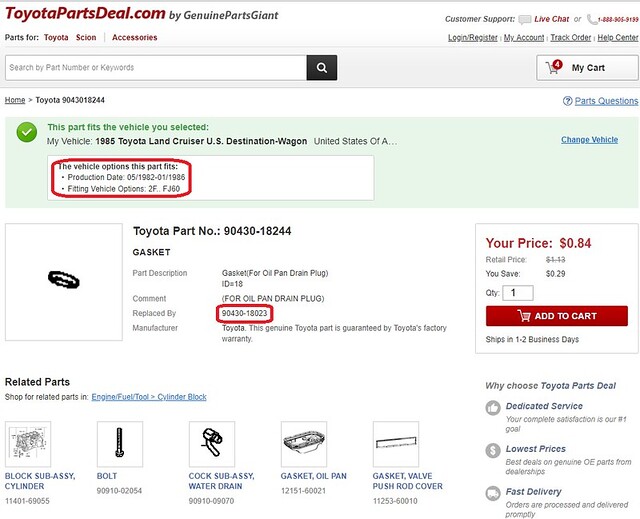Focus the part number search field
The width and height of the screenshot is (640, 519).
[x=156, y=68]
